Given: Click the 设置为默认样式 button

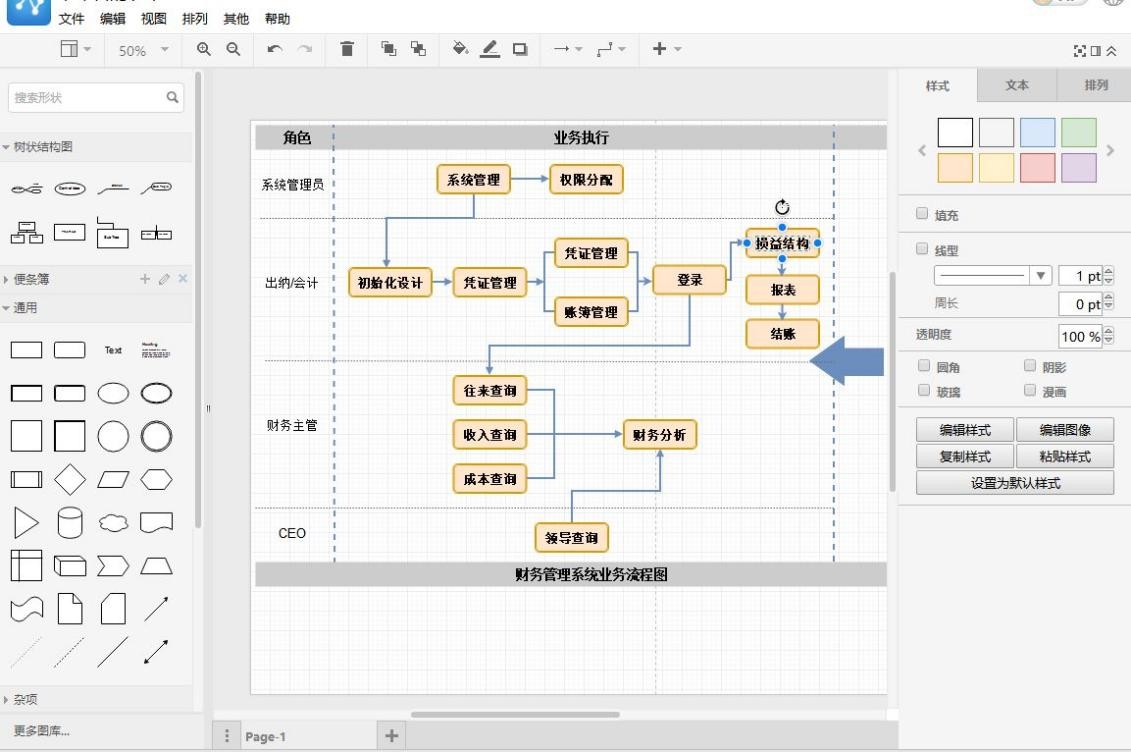Looking at the screenshot, I should pos(1014,483).
